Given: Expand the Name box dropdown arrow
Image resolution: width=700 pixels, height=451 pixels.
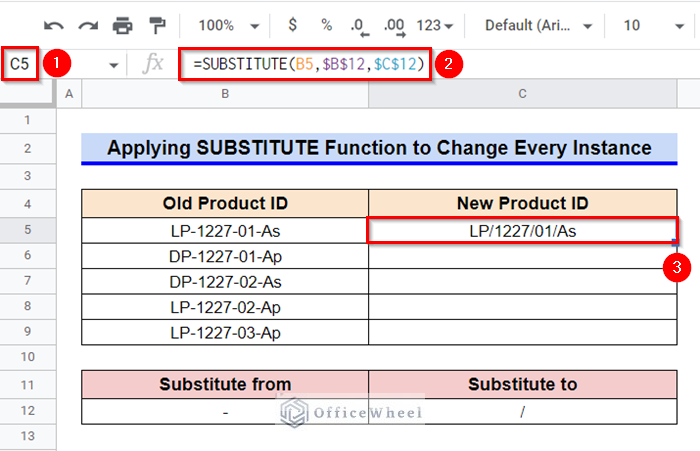Looking at the screenshot, I should [x=114, y=66].
